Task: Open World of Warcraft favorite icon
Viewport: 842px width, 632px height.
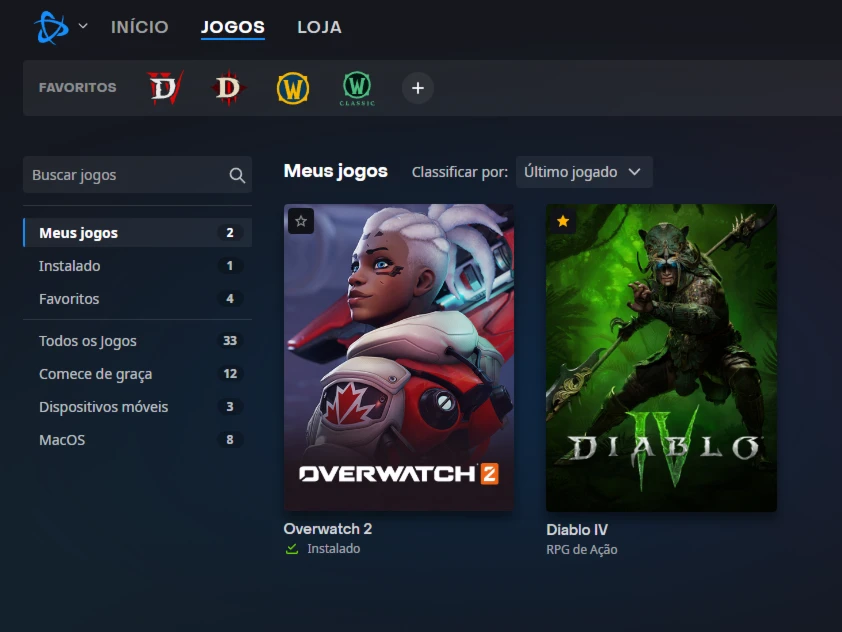Action: click(293, 88)
